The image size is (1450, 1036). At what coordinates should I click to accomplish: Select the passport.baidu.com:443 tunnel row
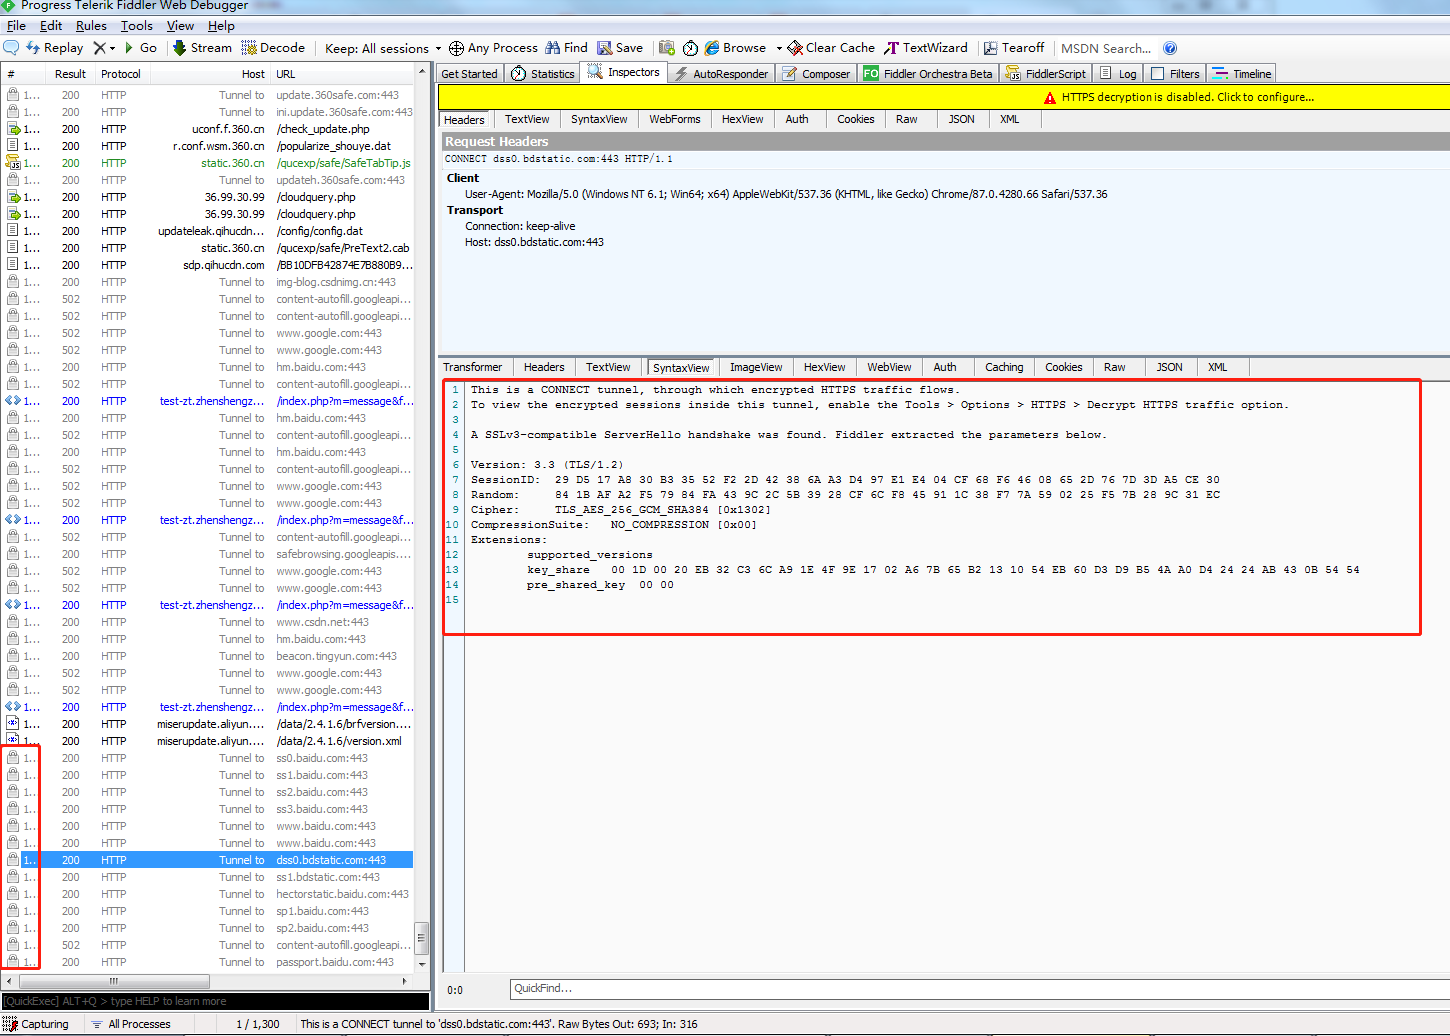(x=207, y=962)
